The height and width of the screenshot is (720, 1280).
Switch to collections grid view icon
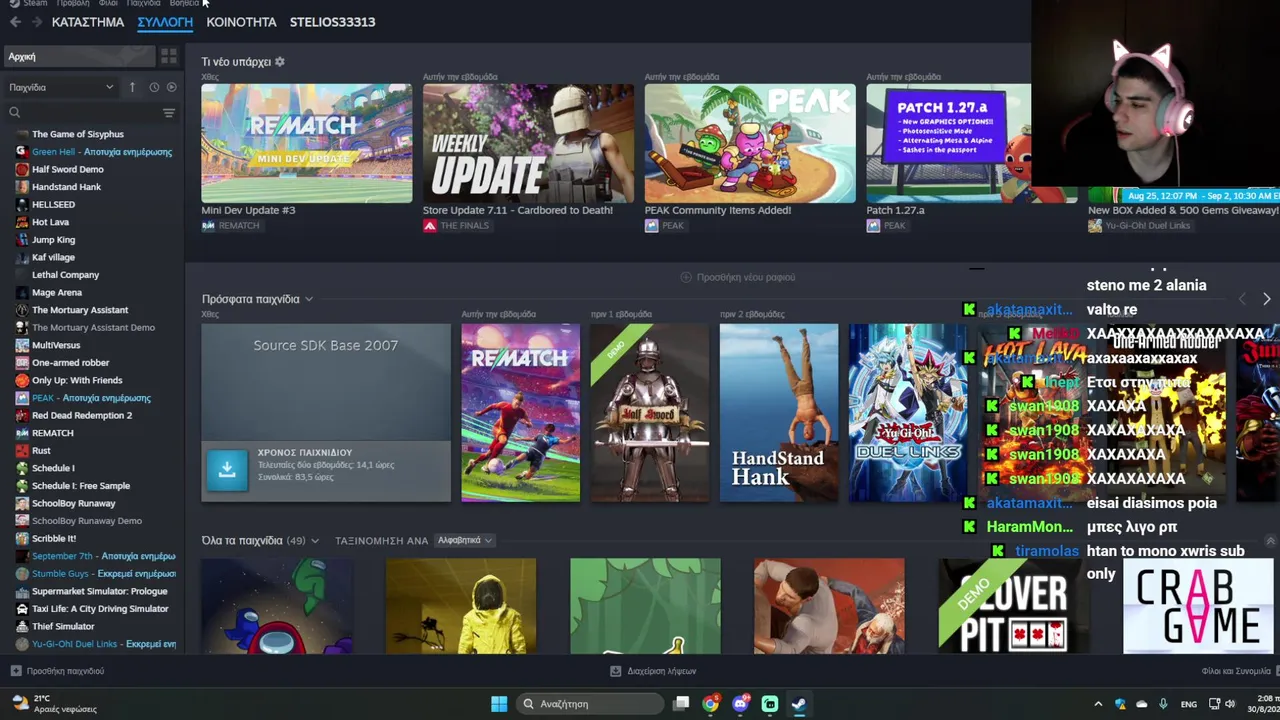[x=168, y=57]
